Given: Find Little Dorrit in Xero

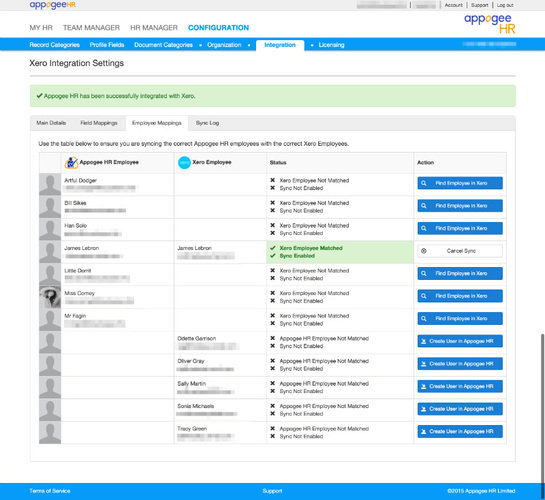Looking at the screenshot, I should pos(460,273).
